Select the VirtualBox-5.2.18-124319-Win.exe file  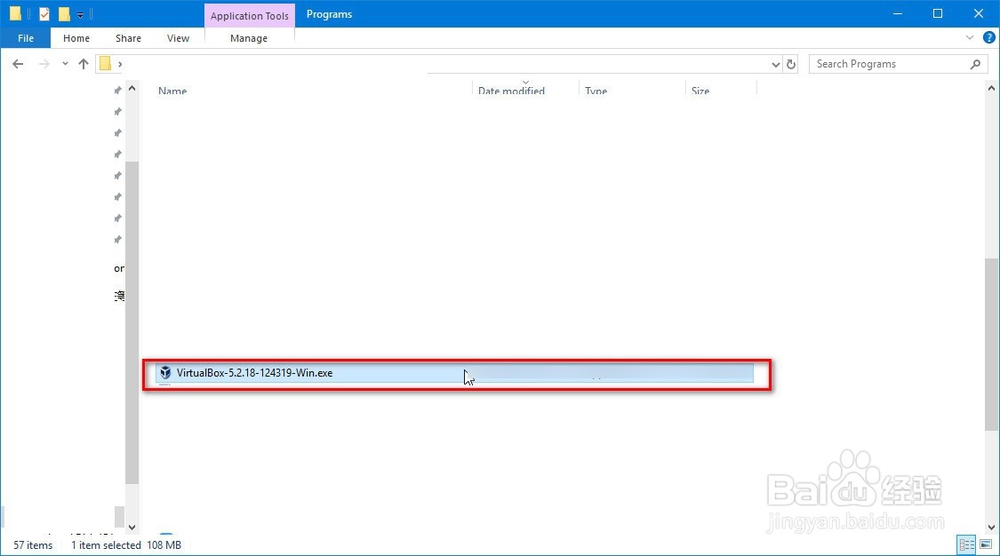tap(454, 373)
